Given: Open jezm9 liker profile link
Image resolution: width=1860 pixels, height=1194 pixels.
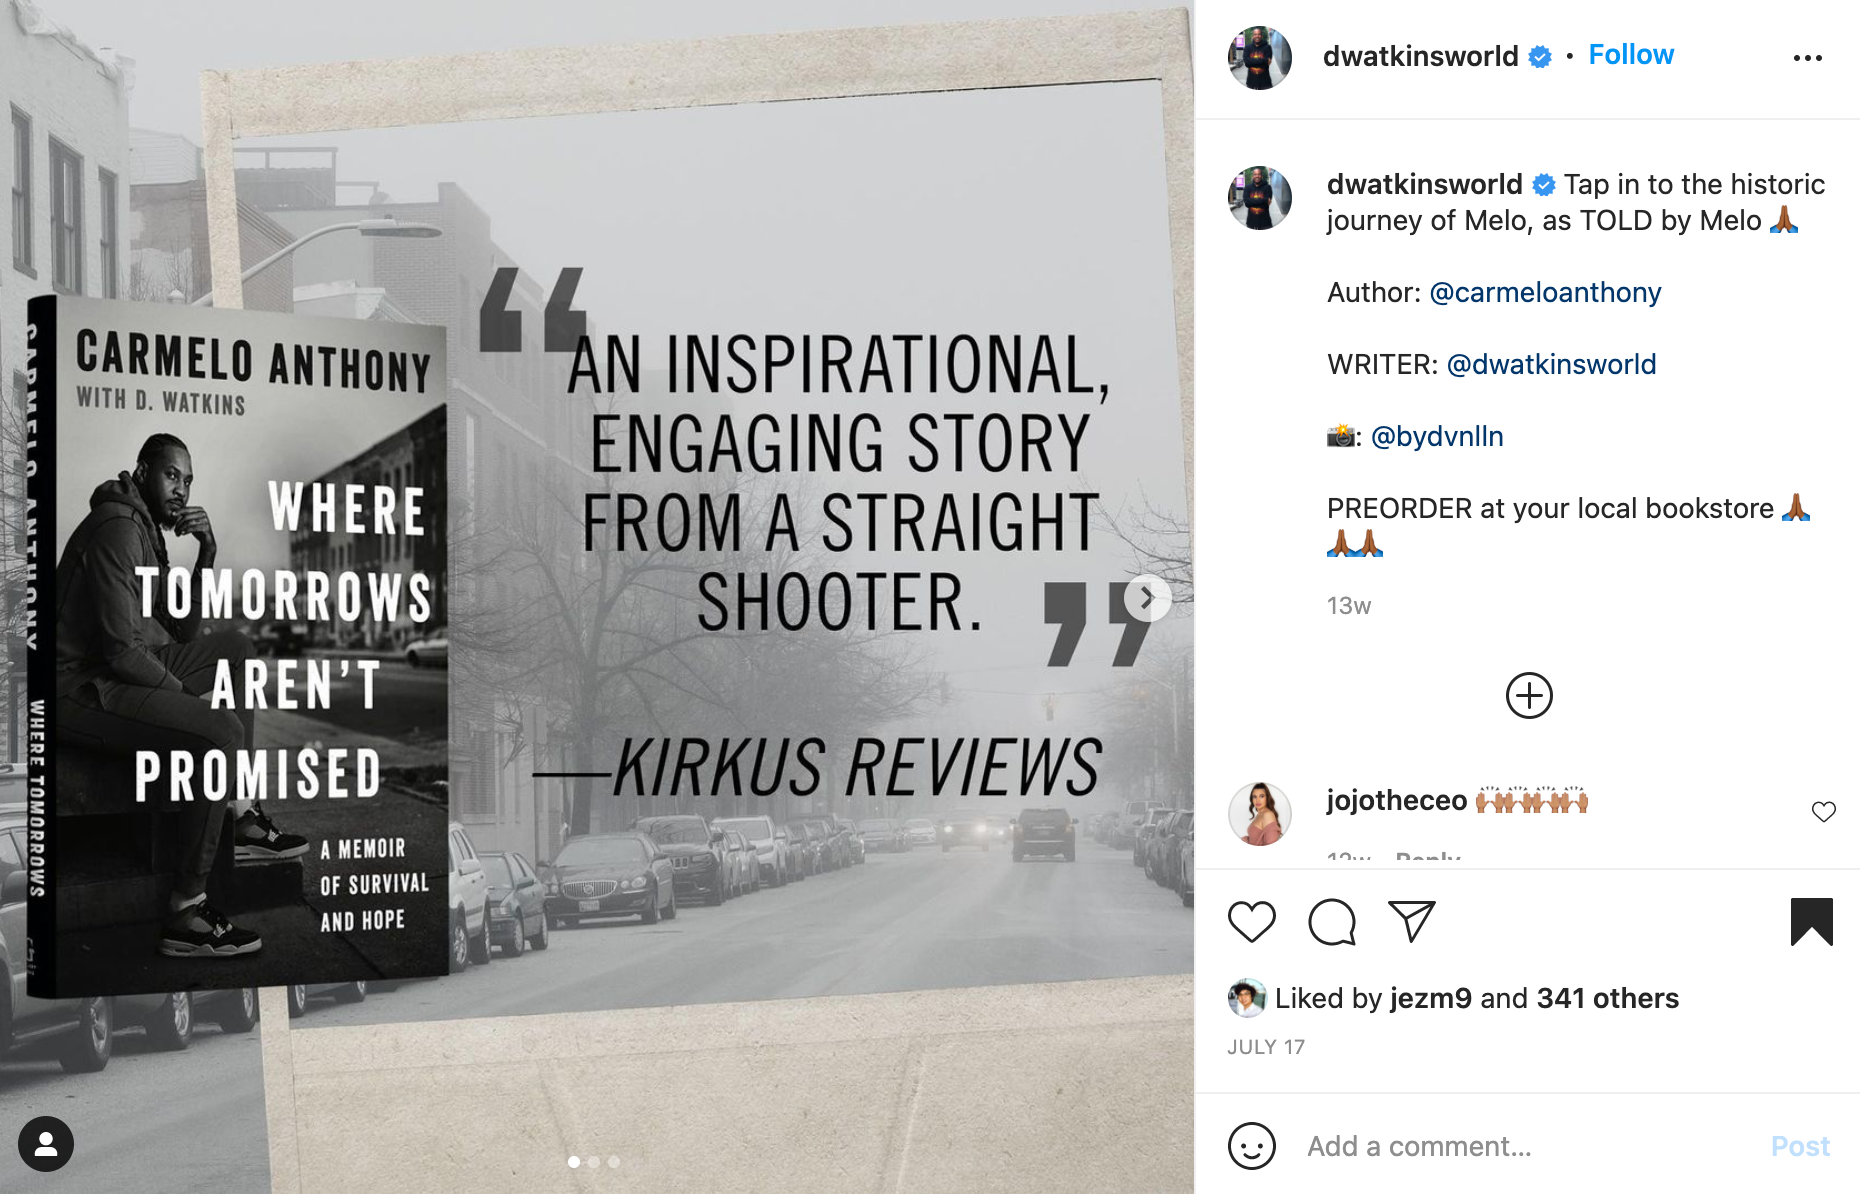Looking at the screenshot, I should coord(1430,998).
